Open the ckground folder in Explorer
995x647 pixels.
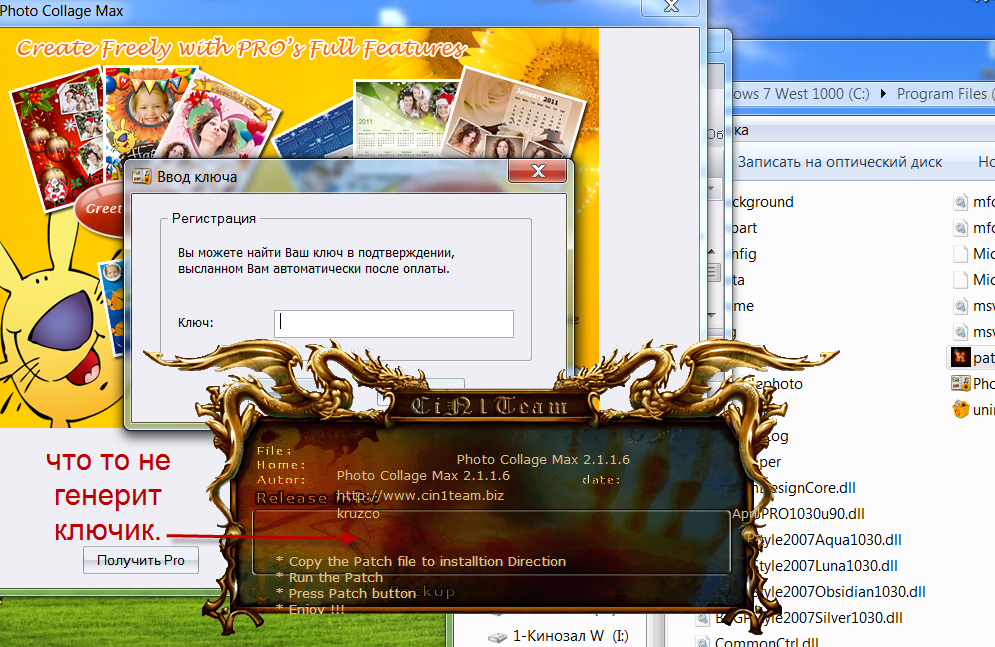click(761, 202)
